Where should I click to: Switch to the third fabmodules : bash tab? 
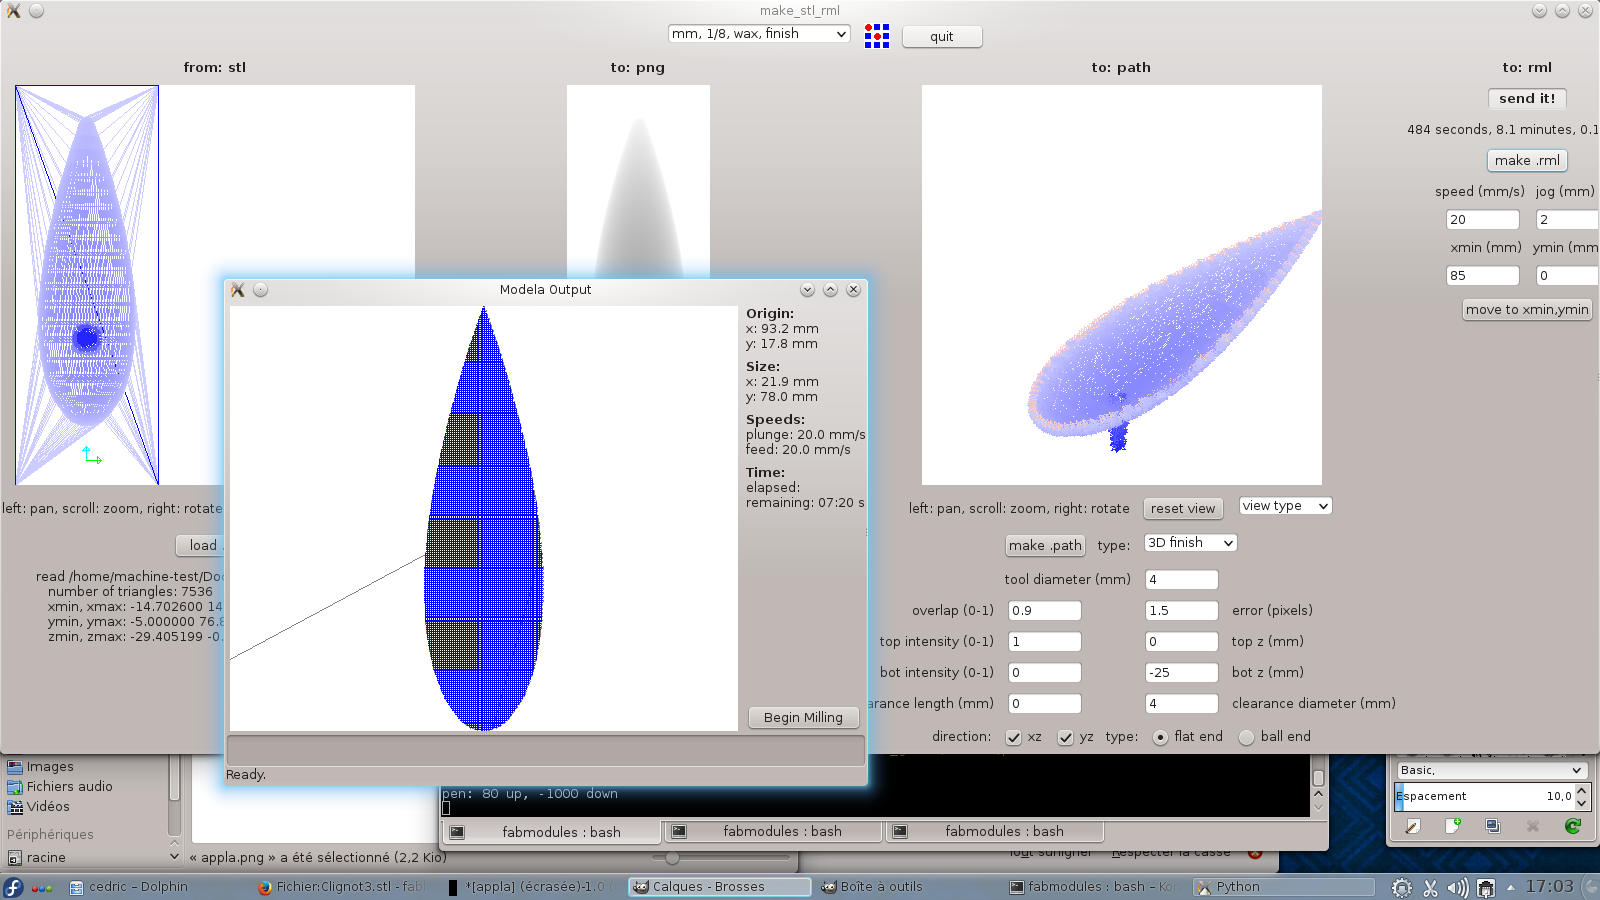tap(995, 832)
